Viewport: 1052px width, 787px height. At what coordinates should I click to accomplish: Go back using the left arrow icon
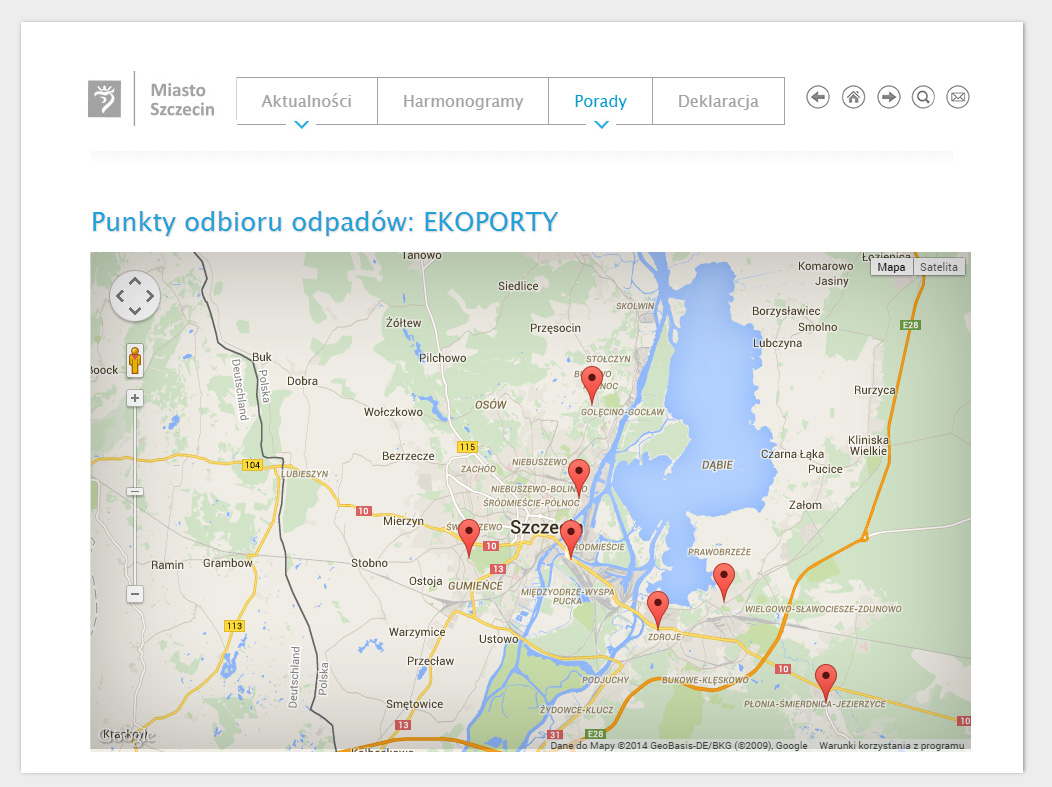[817, 97]
